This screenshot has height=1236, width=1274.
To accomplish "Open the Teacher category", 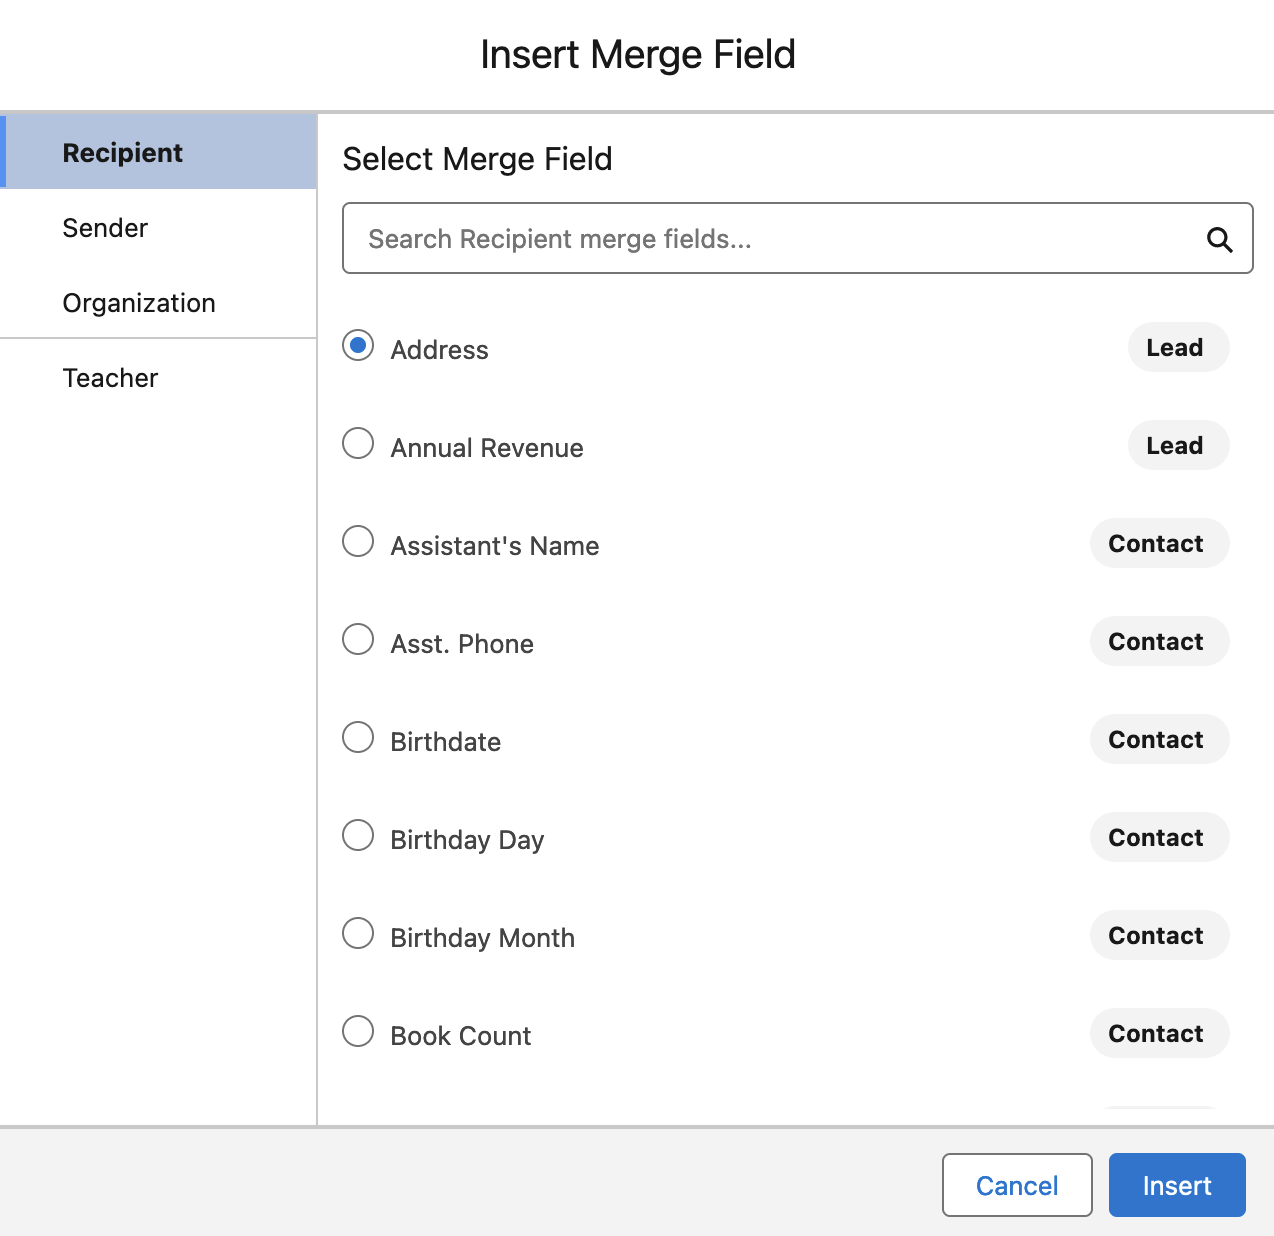I will pyautogui.click(x=158, y=377).
